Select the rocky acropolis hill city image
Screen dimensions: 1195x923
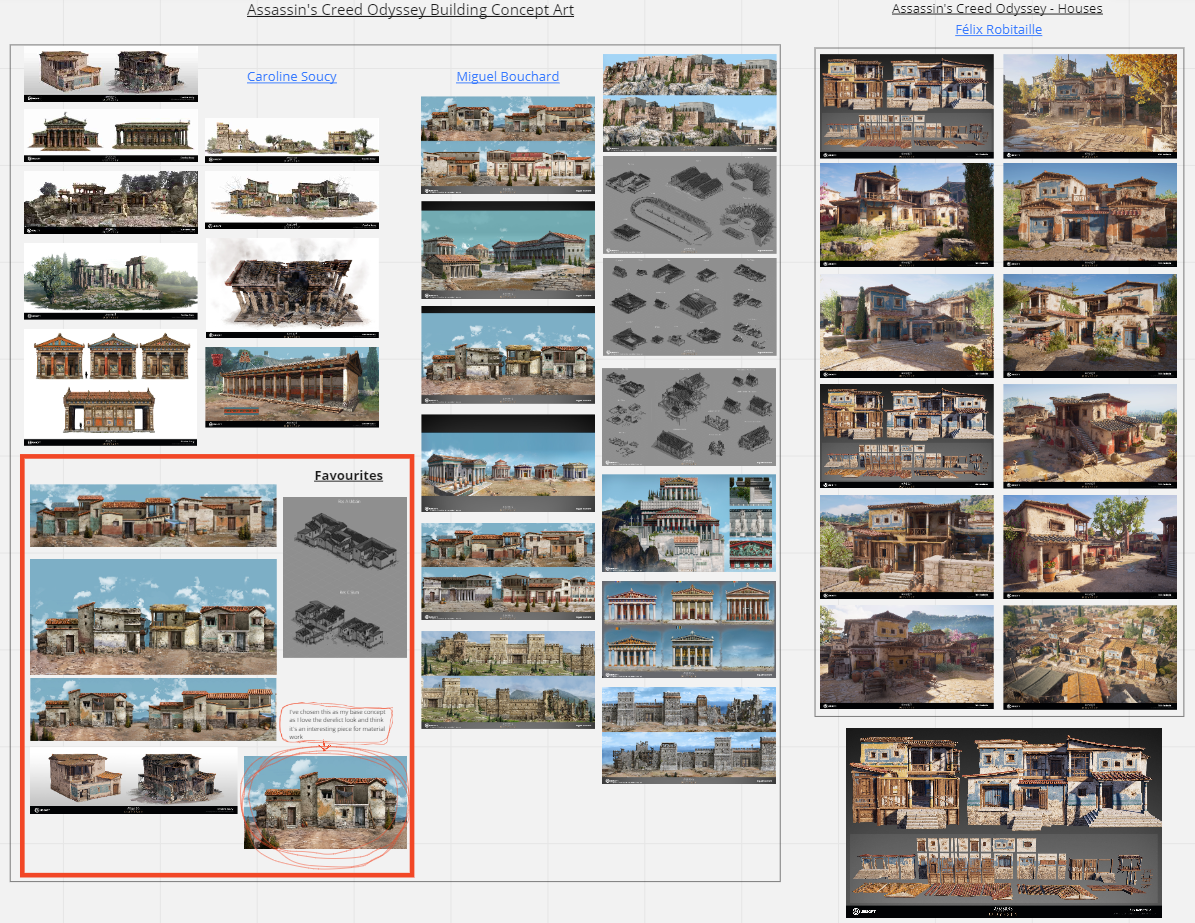690,102
